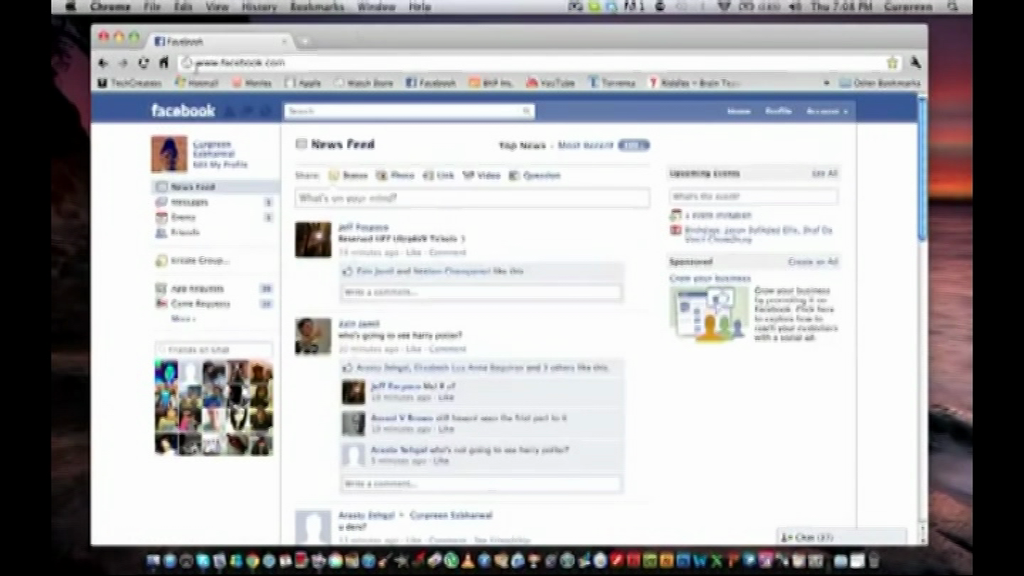Expand the More link in the left sidebar
1024x576 pixels.
point(182,319)
